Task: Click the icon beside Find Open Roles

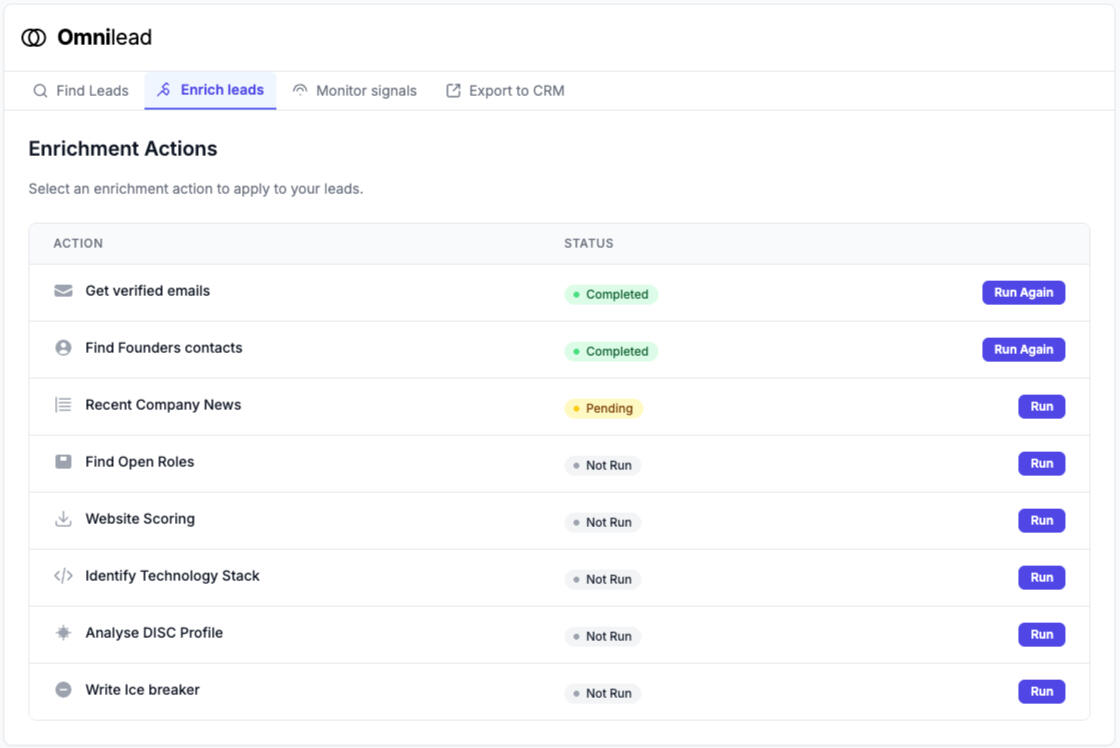Action: pyautogui.click(x=63, y=462)
